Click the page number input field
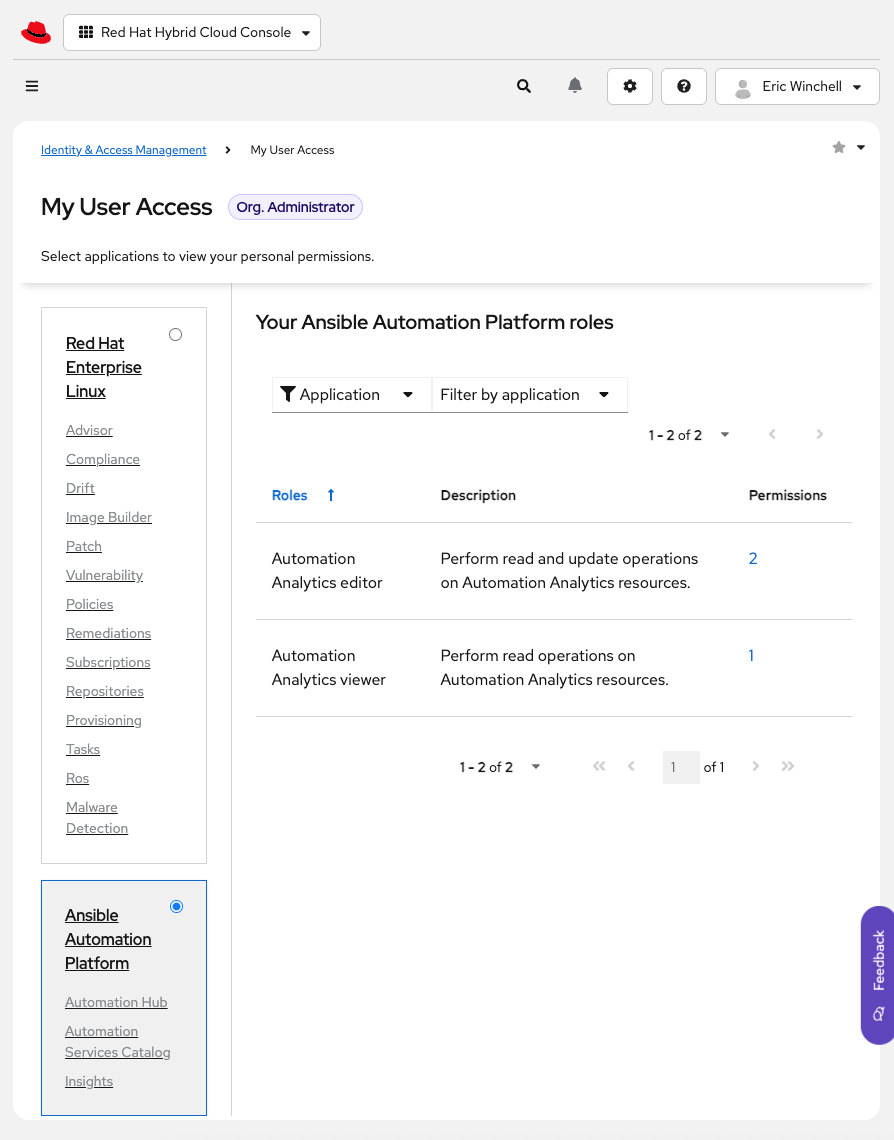The height and width of the screenshot is (1140, 894). (680, 767)
